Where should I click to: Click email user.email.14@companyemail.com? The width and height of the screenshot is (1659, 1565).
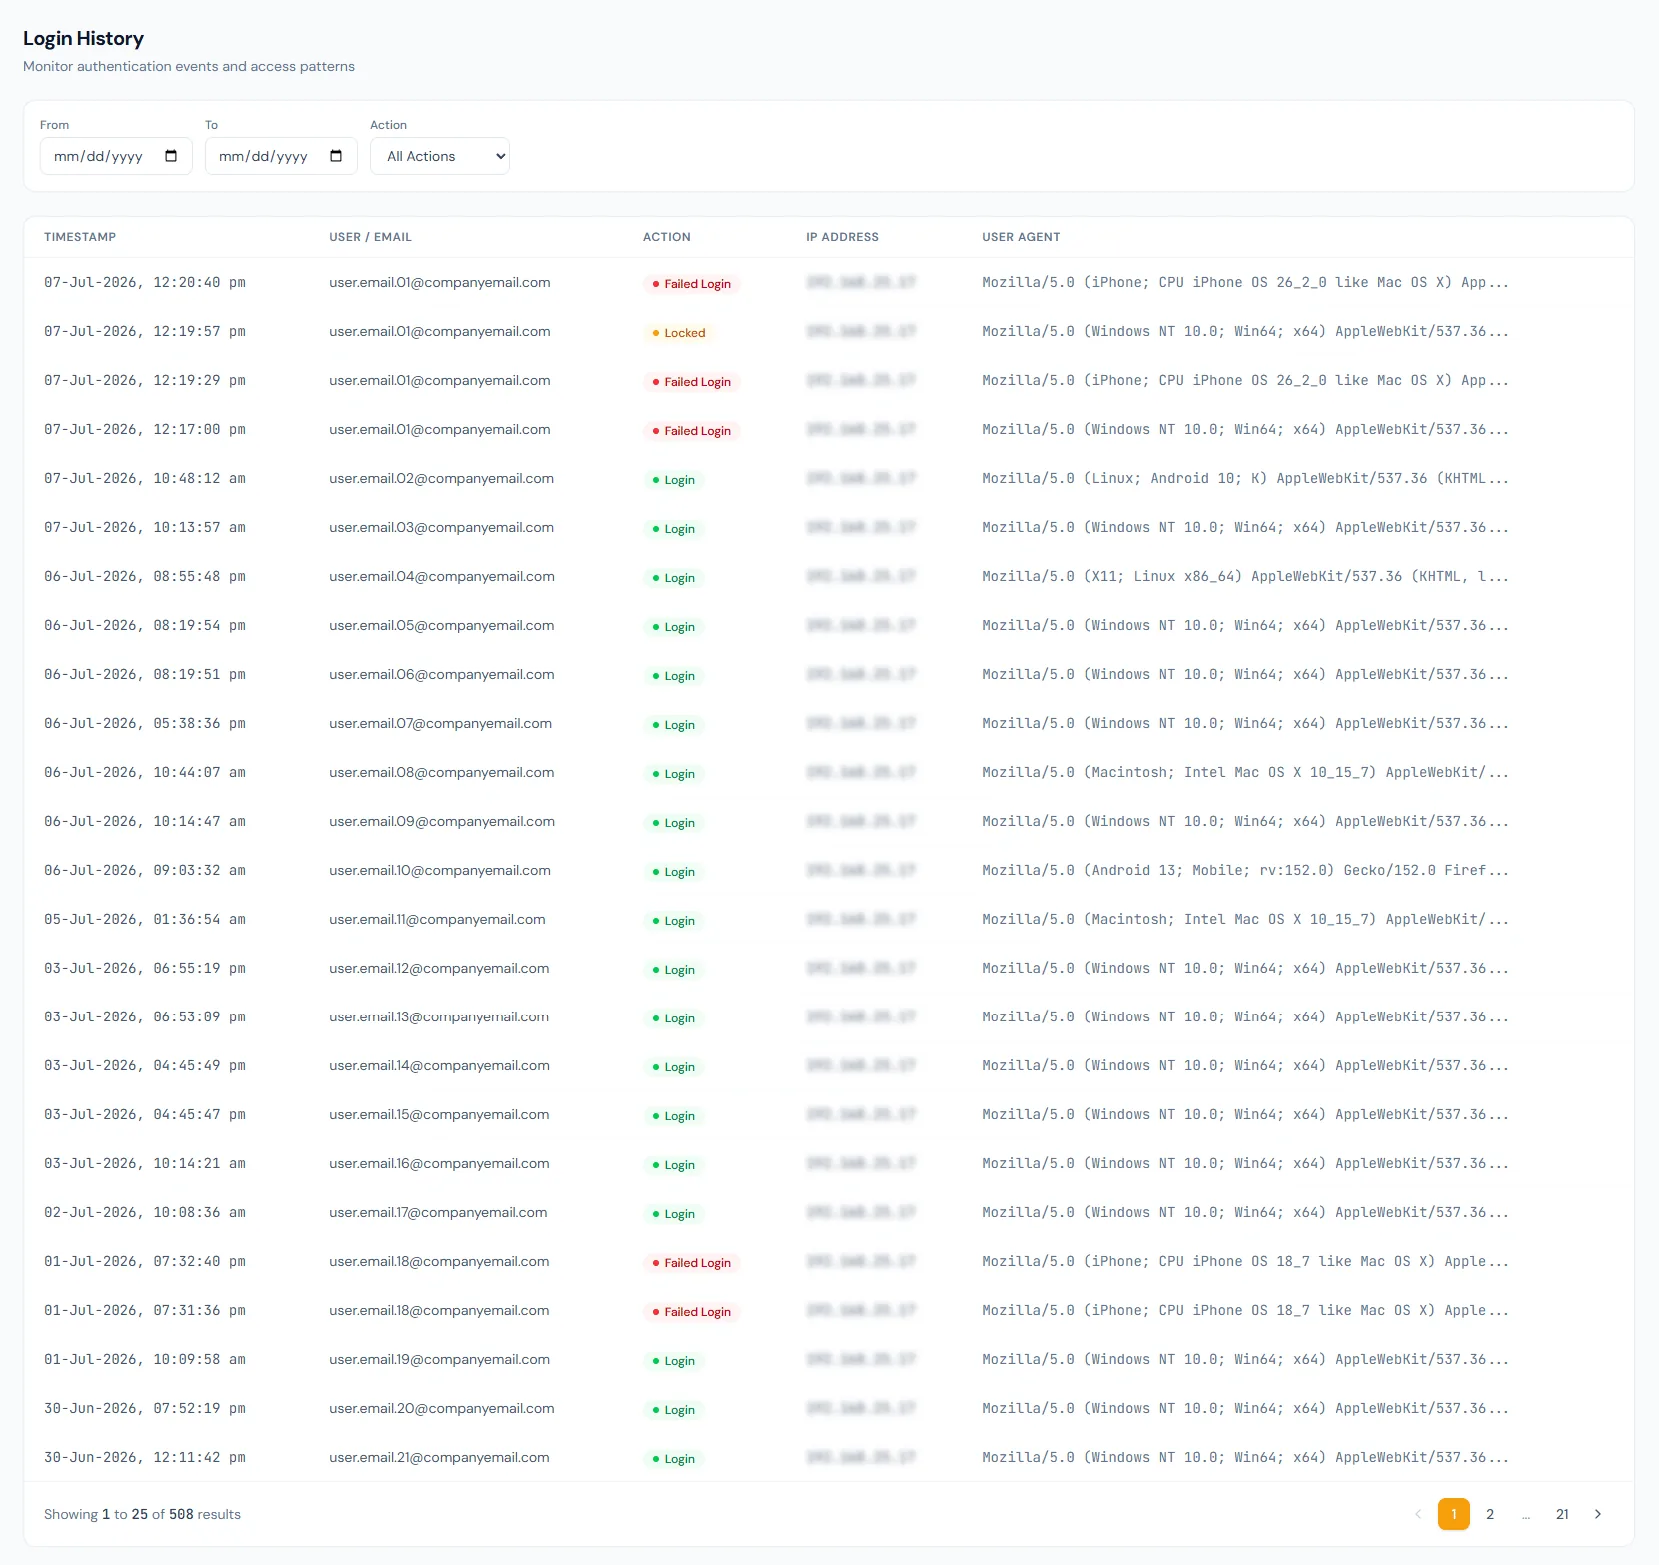tap(439, 1065)
